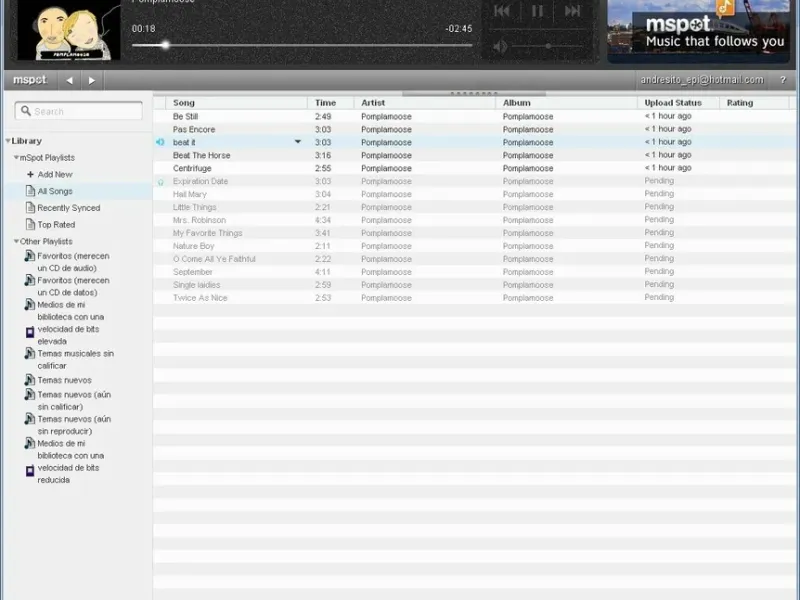Viewport: 800px width, 600px height.
Task: Open the Top Rated playlist
Action: tap(56, 225)
